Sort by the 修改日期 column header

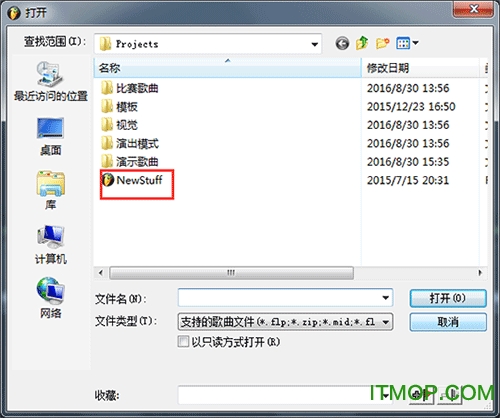[x=420, y=68]
